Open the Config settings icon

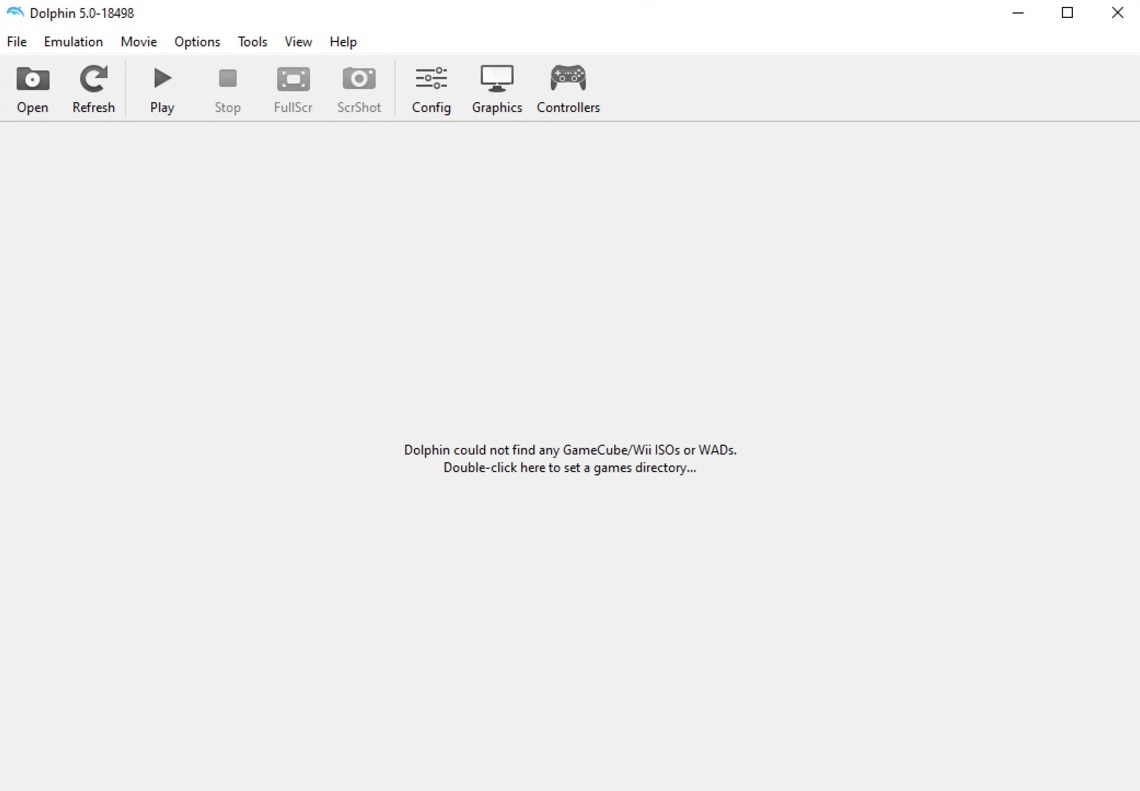431,80
